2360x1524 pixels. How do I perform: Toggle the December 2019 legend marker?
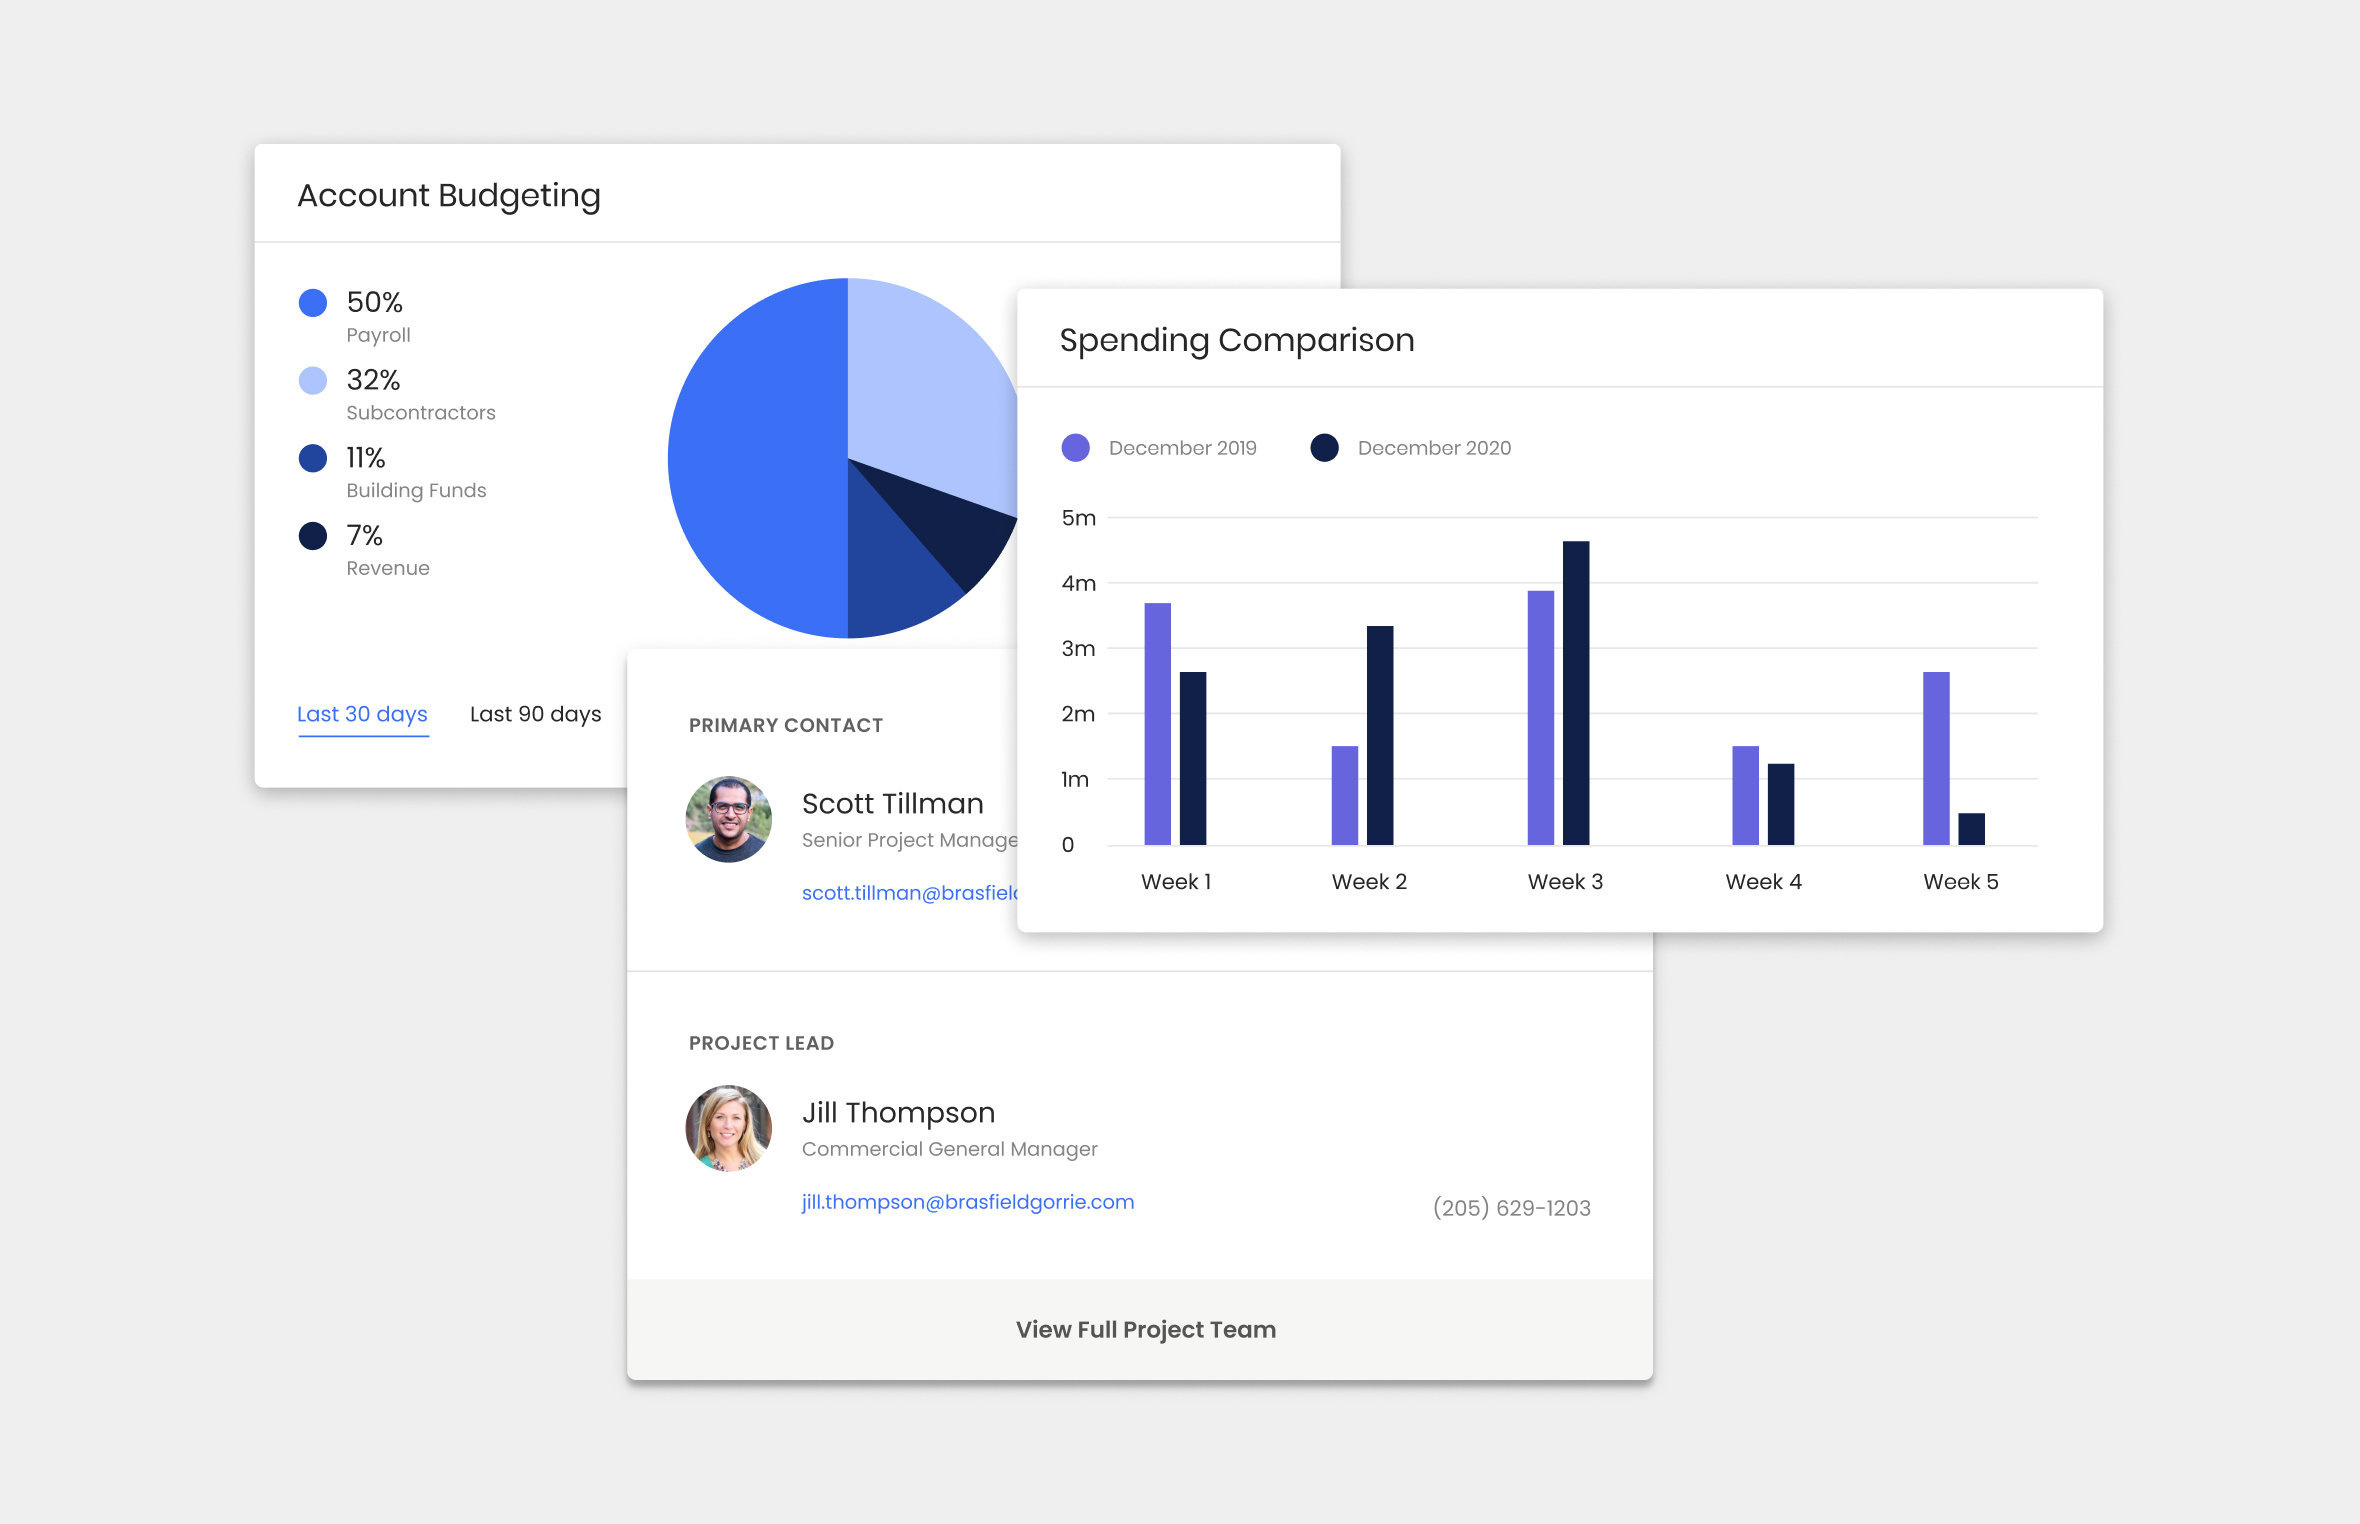[x=1075, y=448]
